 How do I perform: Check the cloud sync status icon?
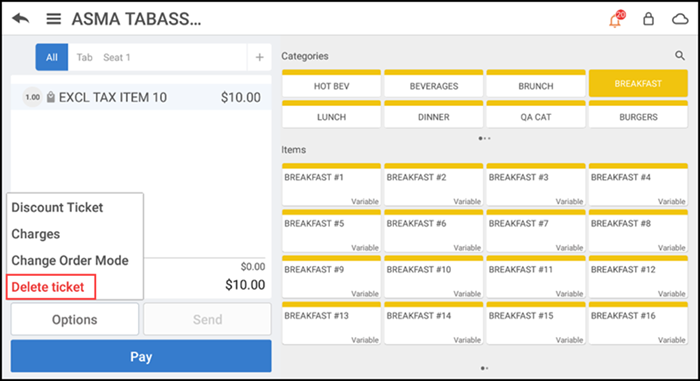[x=680, y=19]
